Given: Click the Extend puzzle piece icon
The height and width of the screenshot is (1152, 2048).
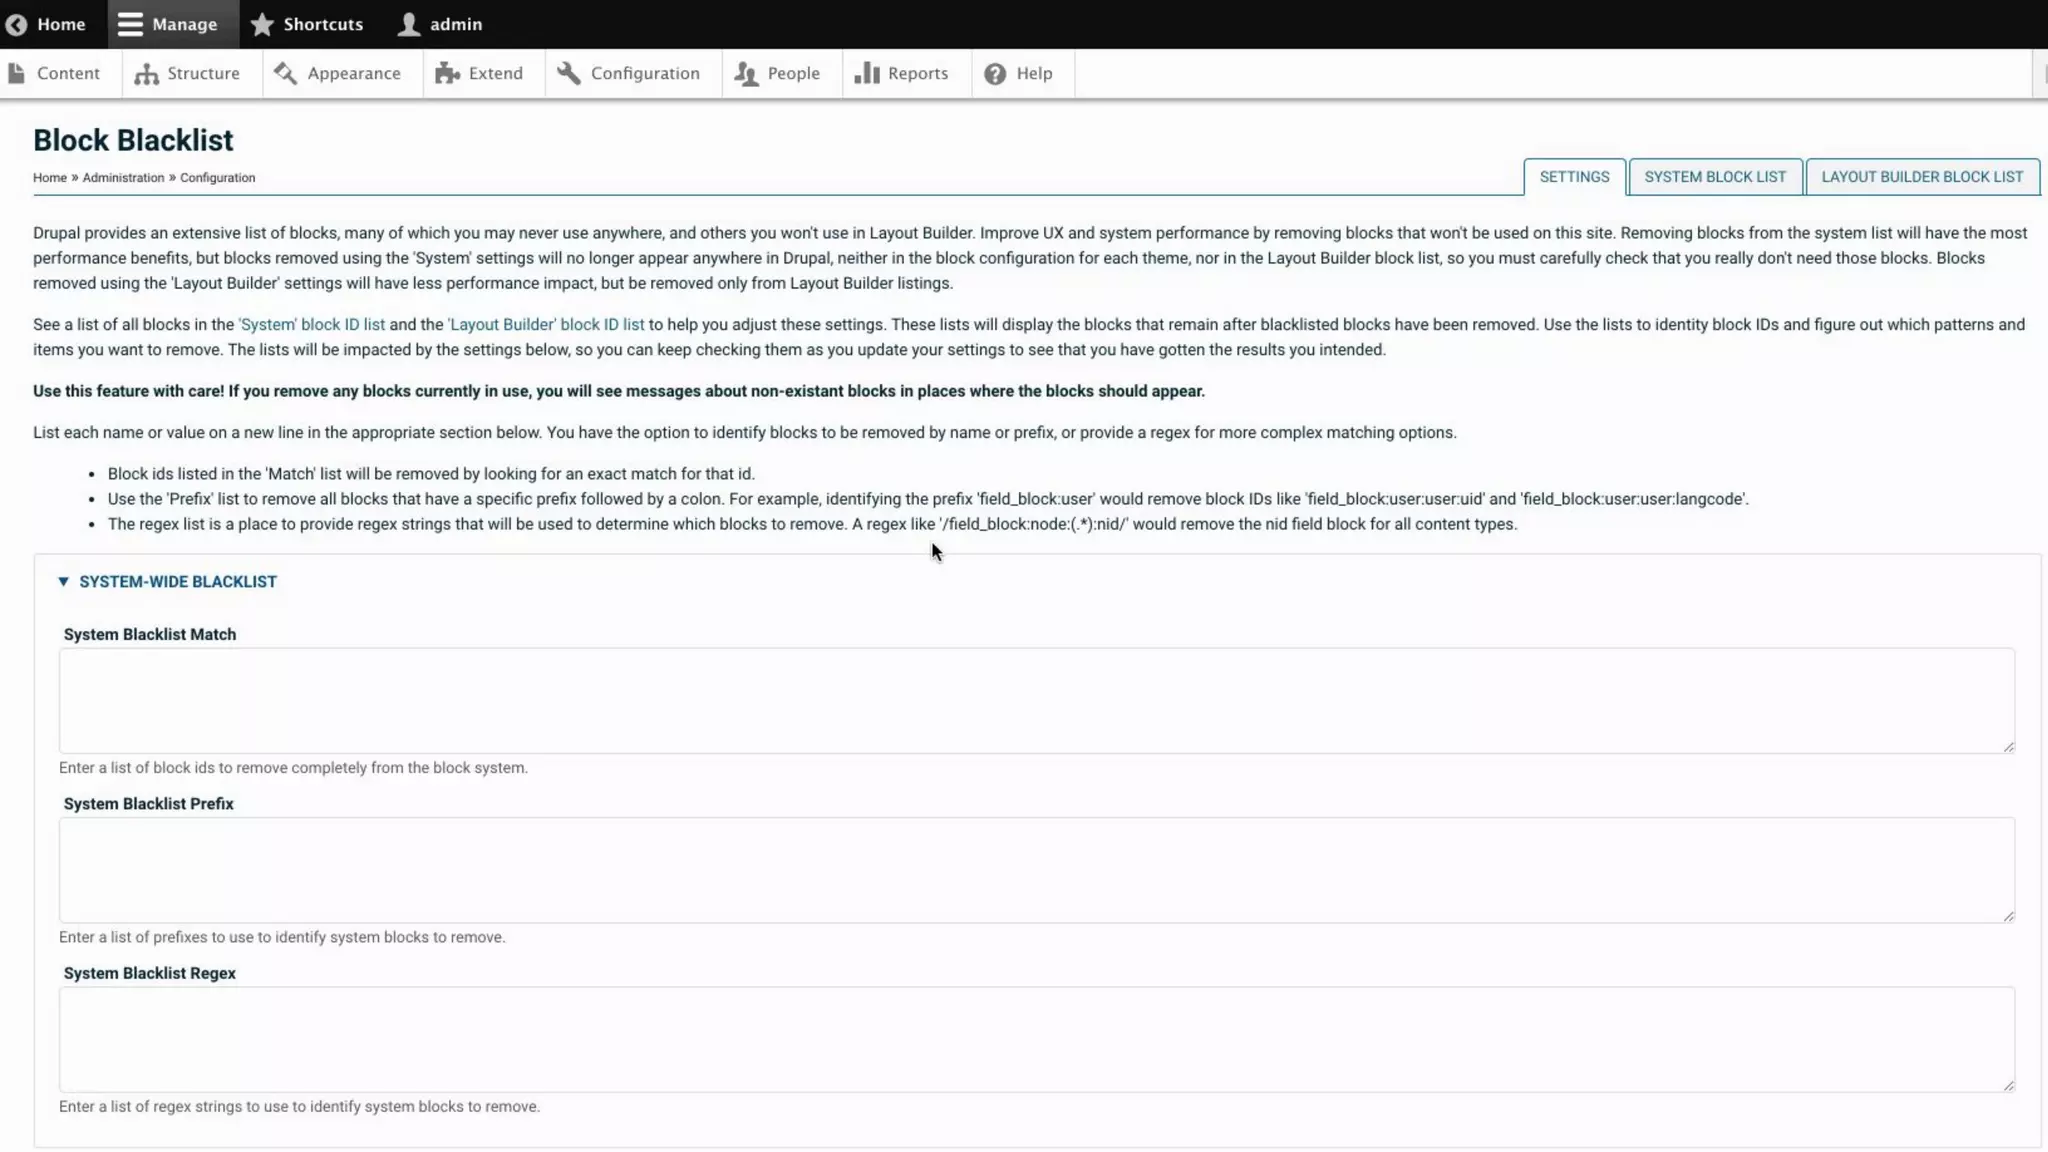Looking at the screenshot, I should coord(447,73).
